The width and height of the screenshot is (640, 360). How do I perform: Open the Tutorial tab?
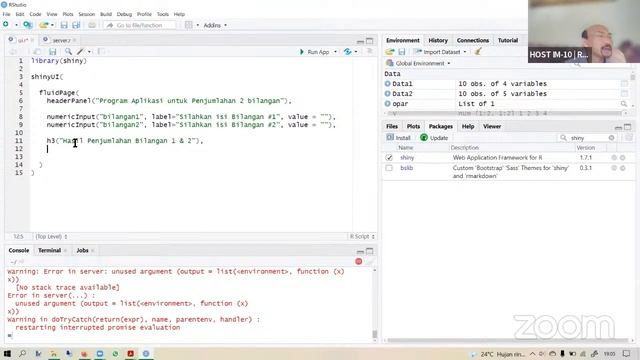[508, 40]
